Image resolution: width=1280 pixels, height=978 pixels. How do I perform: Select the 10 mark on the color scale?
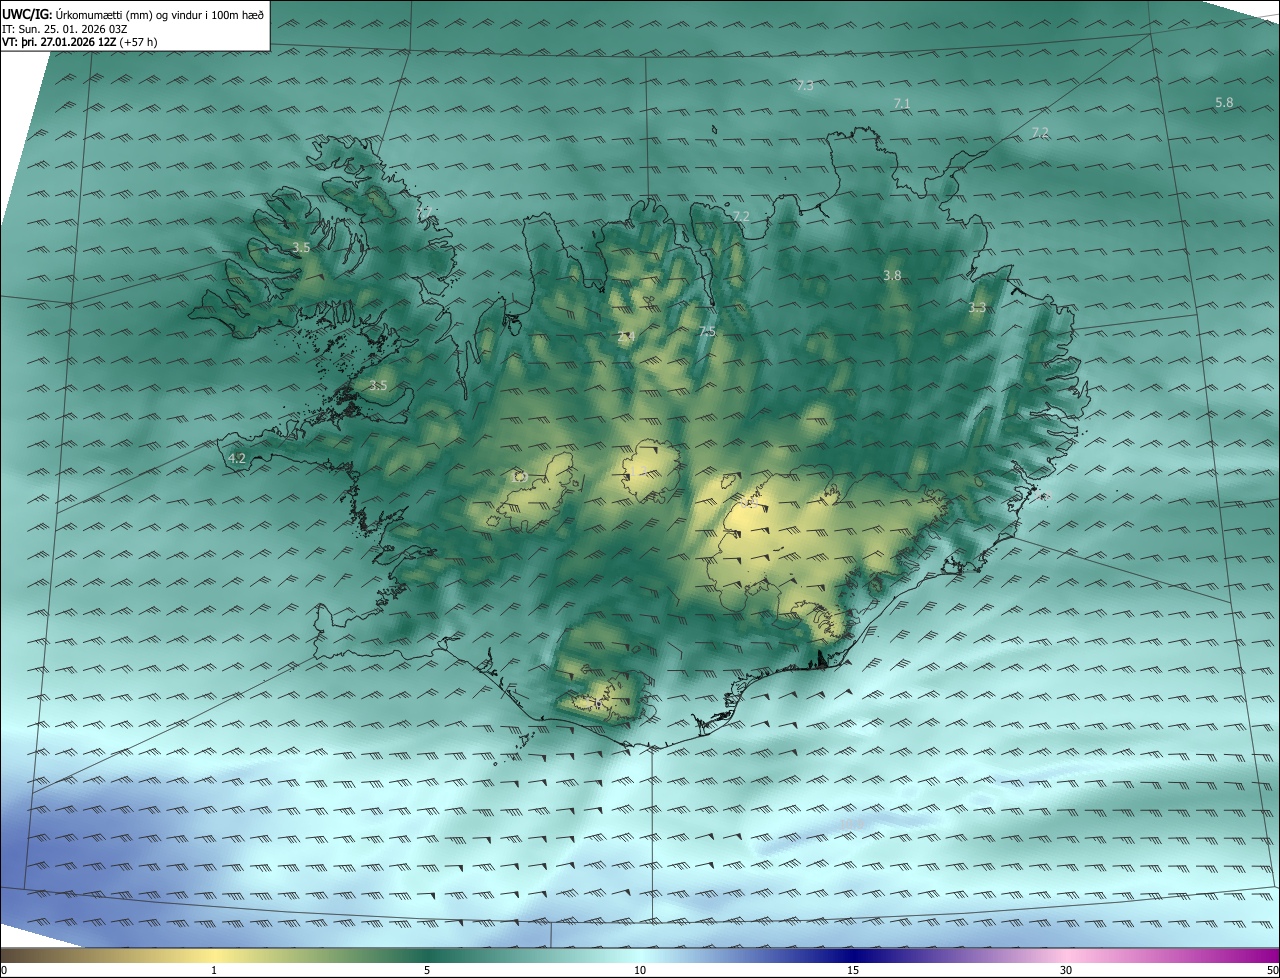[640, 970]
